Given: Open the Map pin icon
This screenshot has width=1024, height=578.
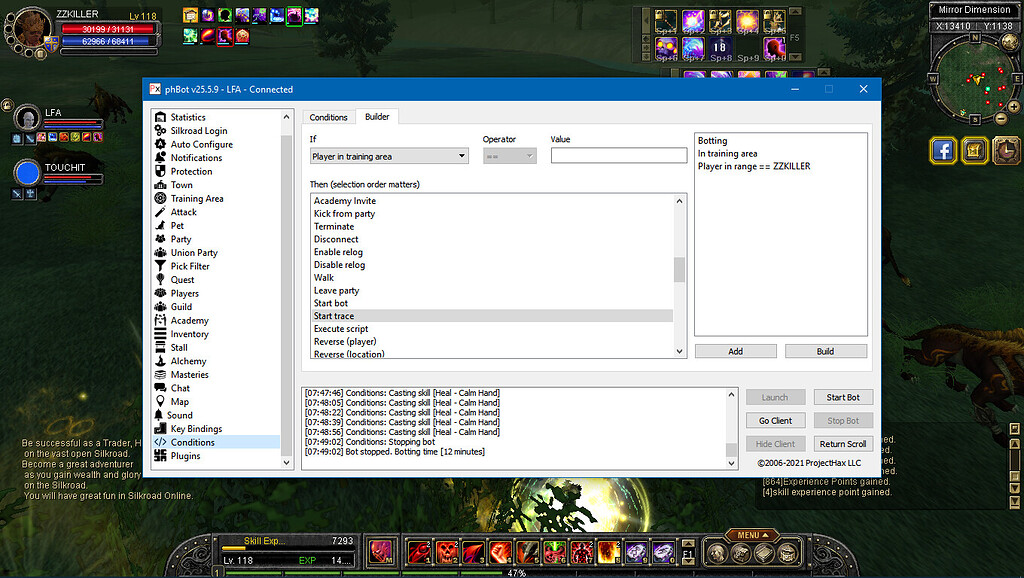Looking at the screenshot, I should click(x=160, y=402).
